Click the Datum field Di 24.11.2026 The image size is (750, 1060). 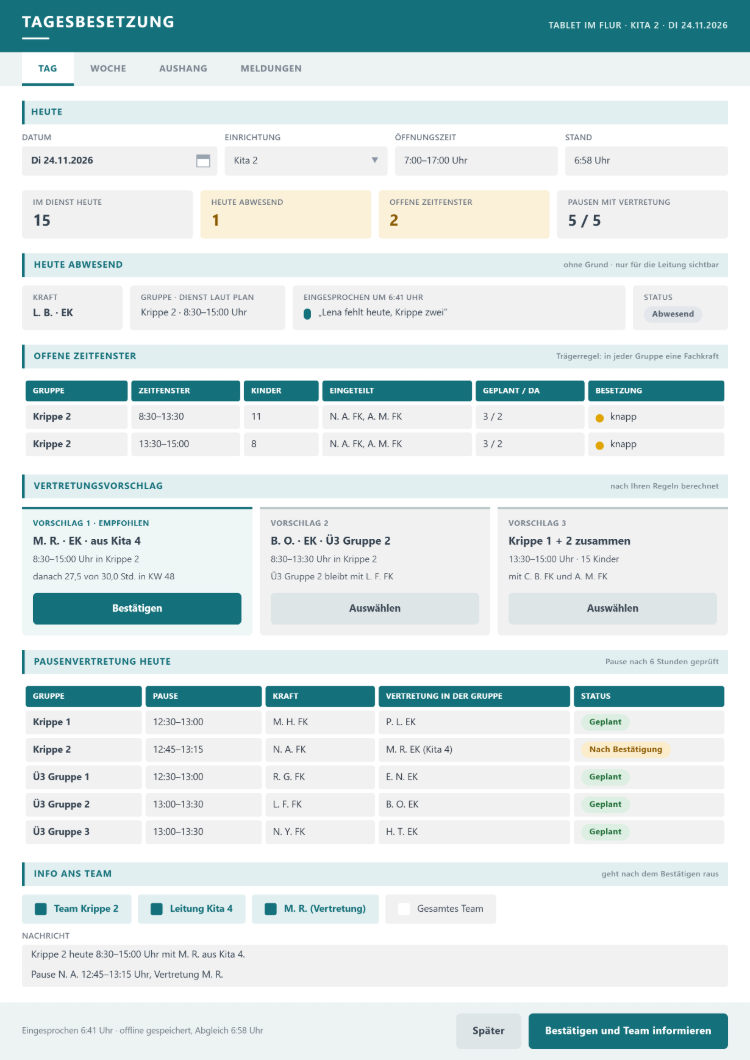point(120,161)
